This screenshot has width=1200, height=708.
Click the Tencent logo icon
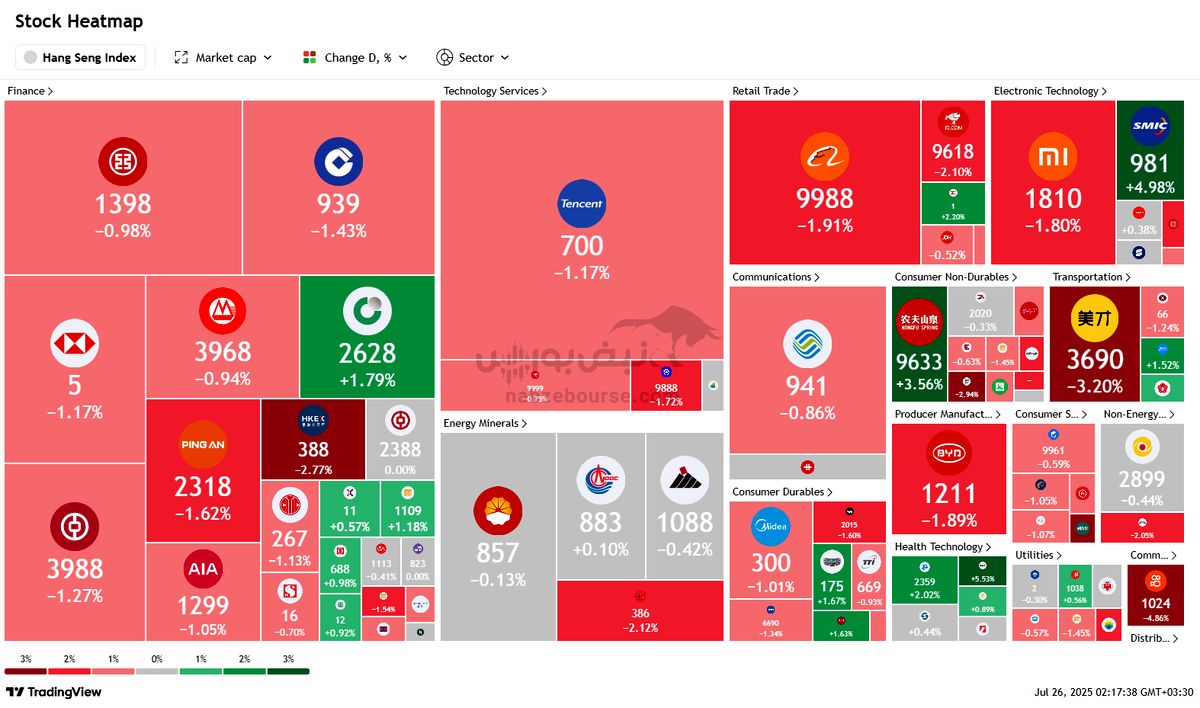pos(581,203)
